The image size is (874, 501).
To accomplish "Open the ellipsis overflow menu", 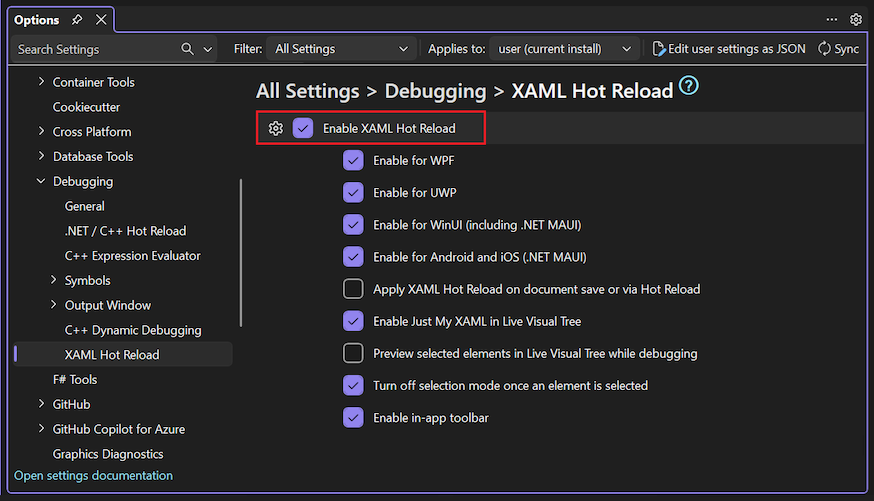I will 832,20.
